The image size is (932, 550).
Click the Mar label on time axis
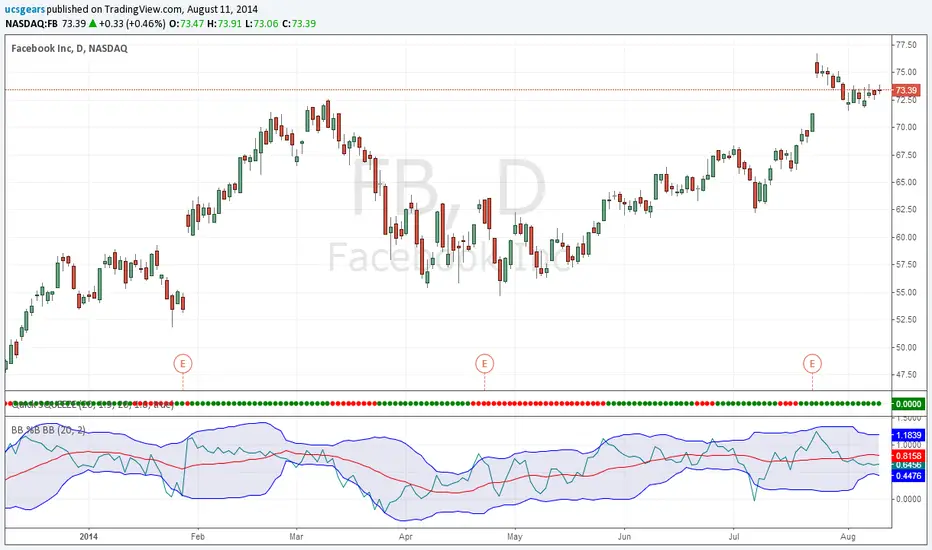(x=296, y=536)
